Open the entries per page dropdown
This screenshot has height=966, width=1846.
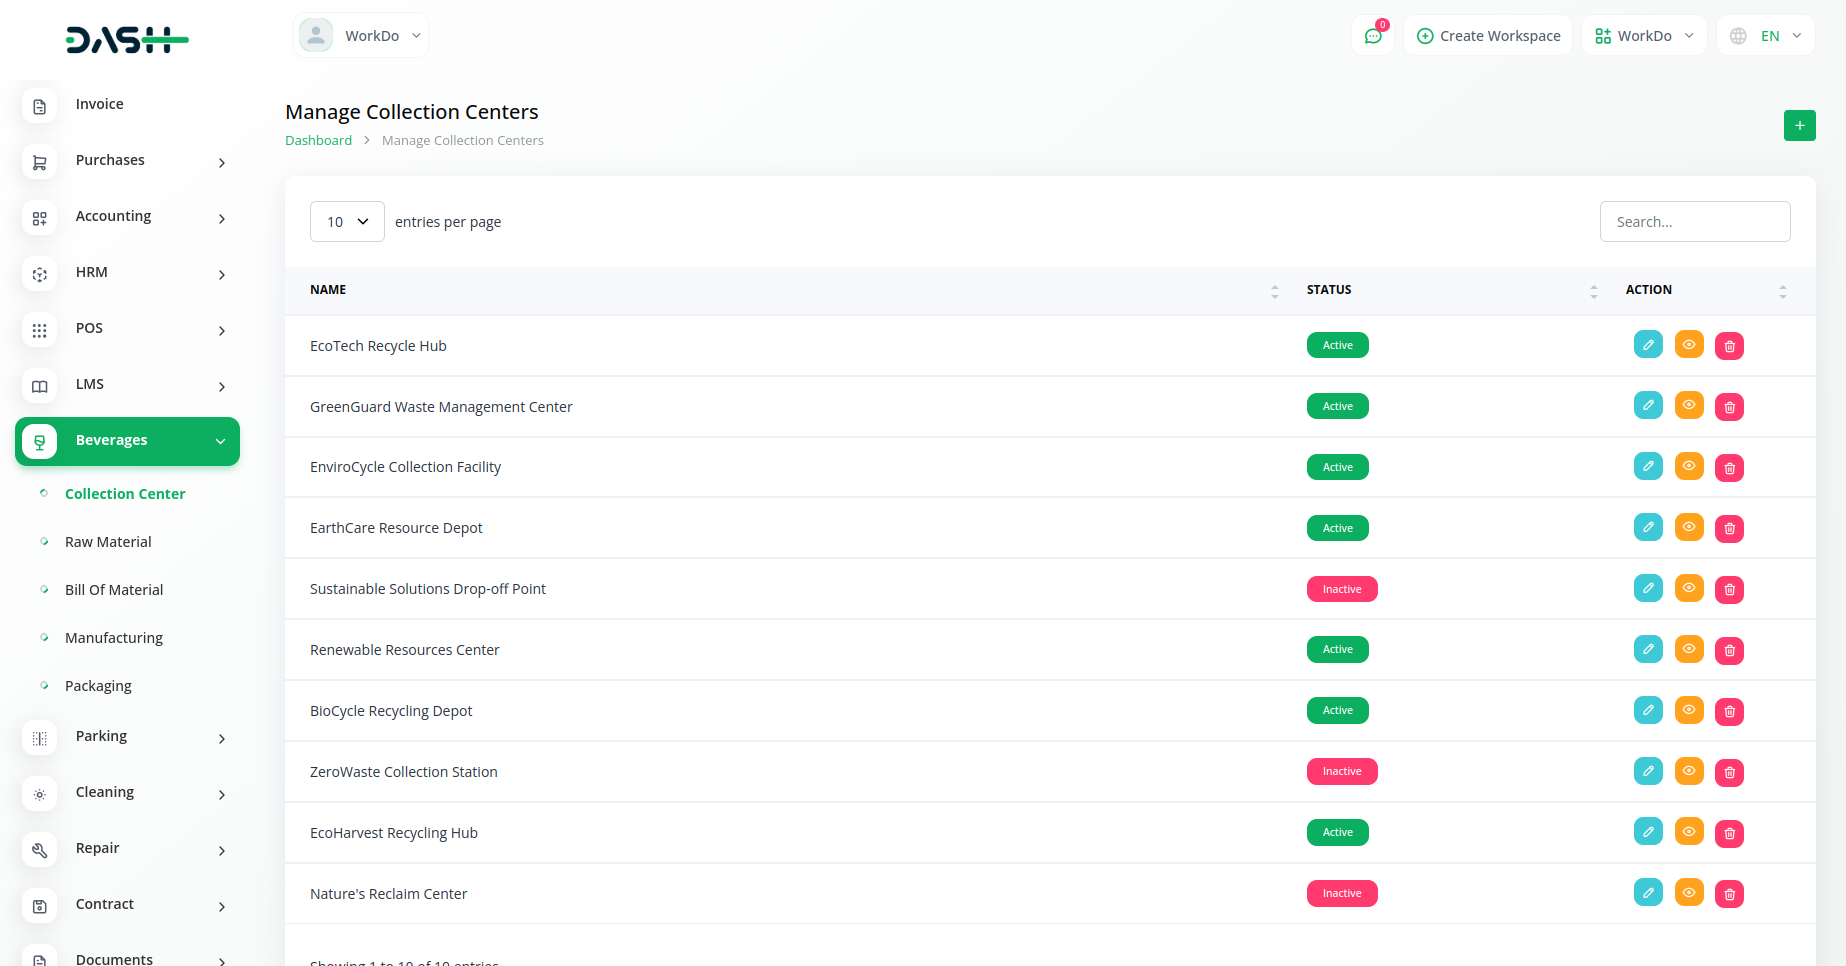(347, 222)
